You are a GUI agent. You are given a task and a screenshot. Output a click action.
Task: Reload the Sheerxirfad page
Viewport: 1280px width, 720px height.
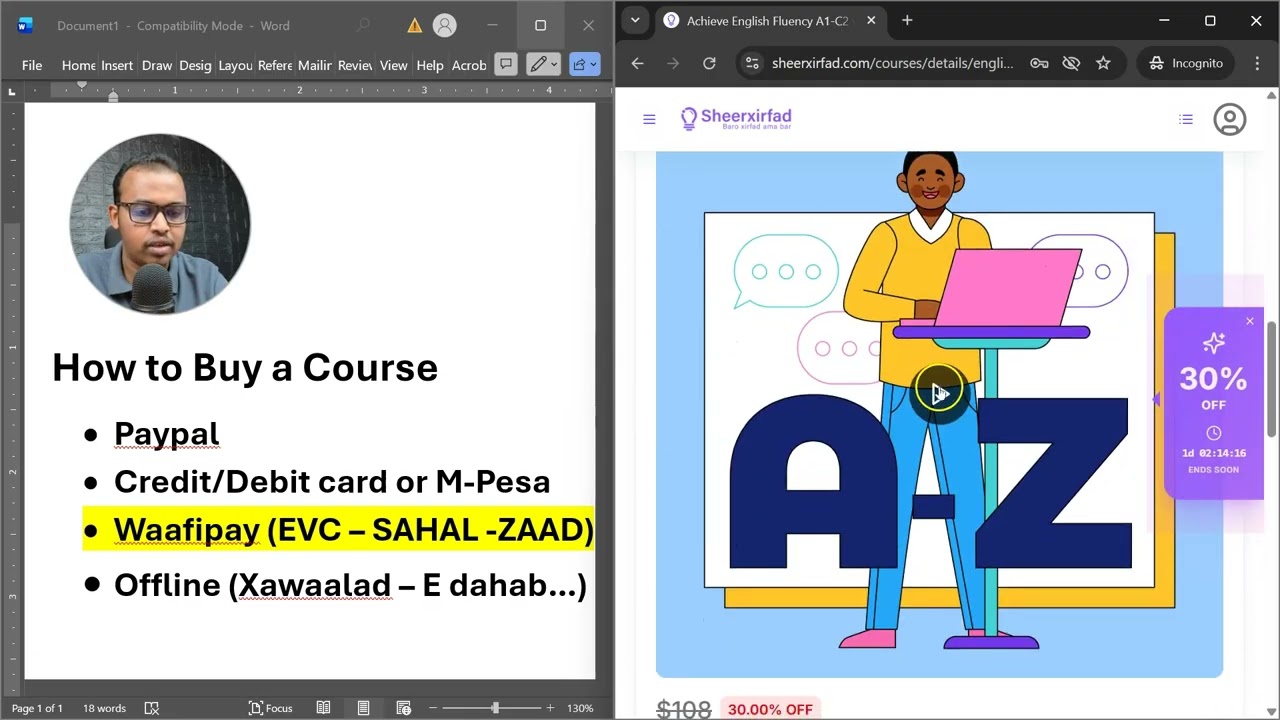coord(709,63)
